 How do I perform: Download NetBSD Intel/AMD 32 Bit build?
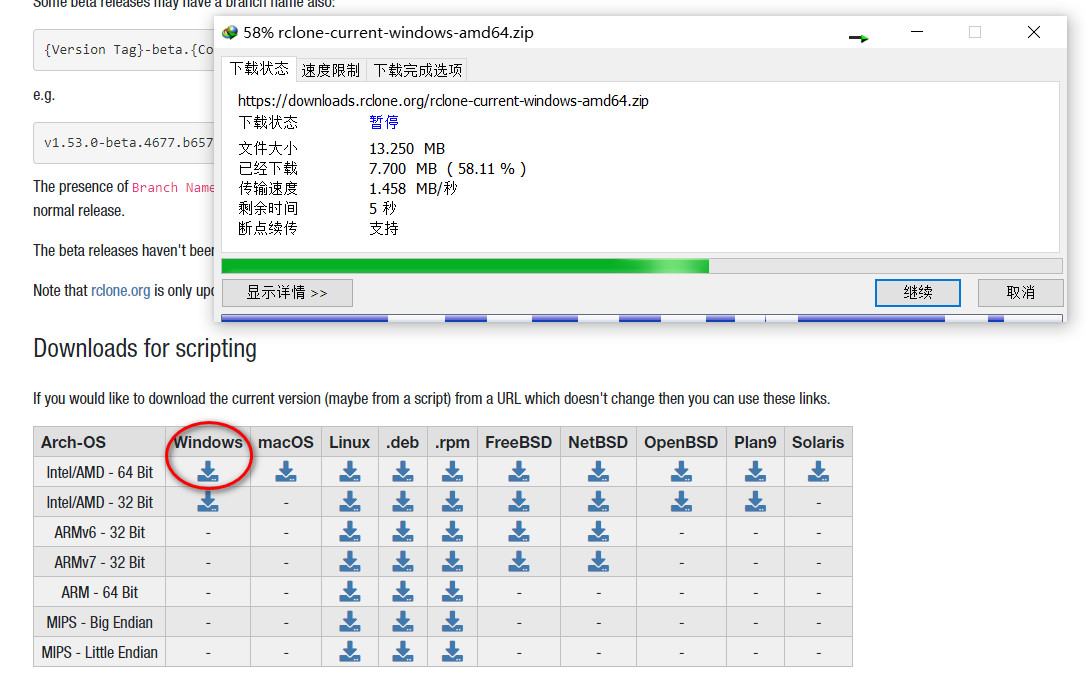point(598,502)
